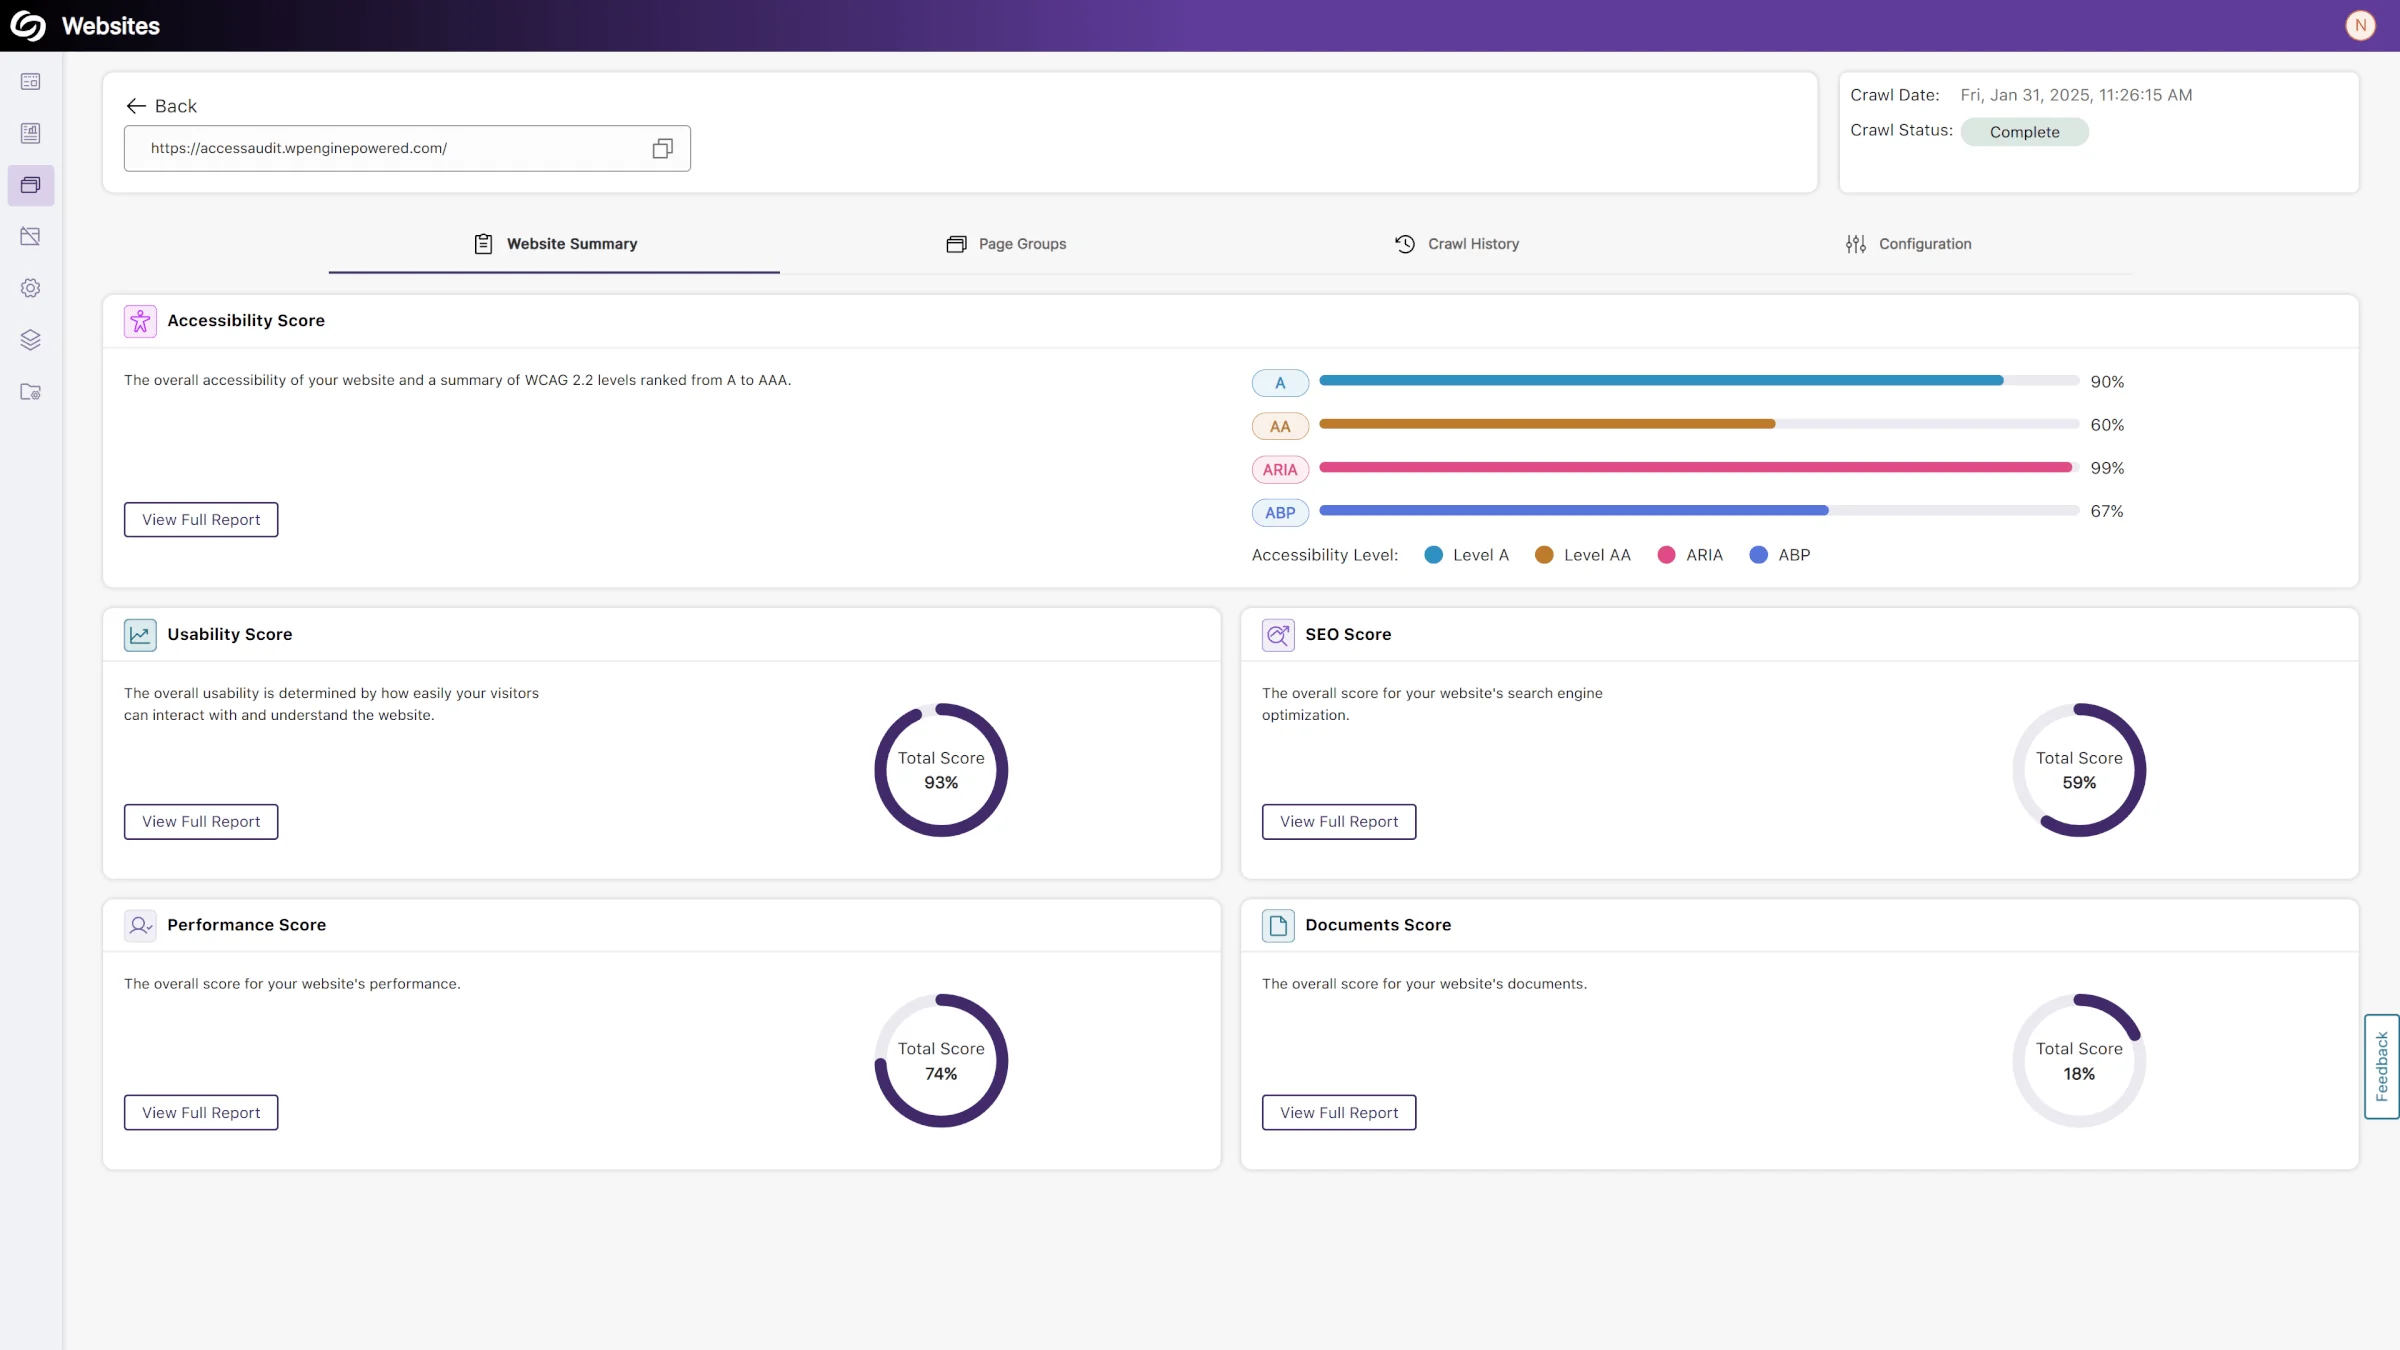This screenshot has height=1350, width=2400.
Task: Click the Usability 93% score ring
Action: [x=941, y=770]
